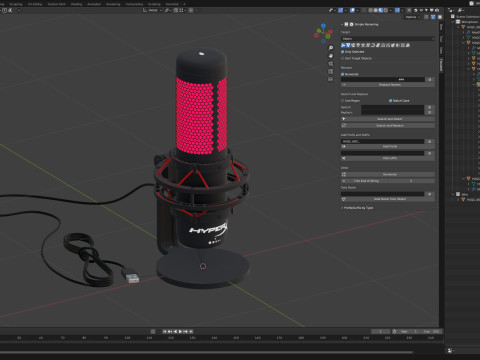Toggle viewport overlays icon in header
The image size is (480, 360).
click(352, 10)
